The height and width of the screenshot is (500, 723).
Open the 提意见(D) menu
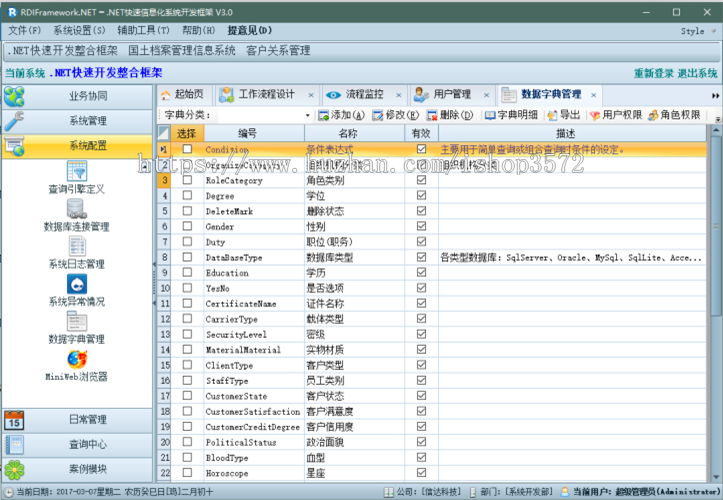249,31
